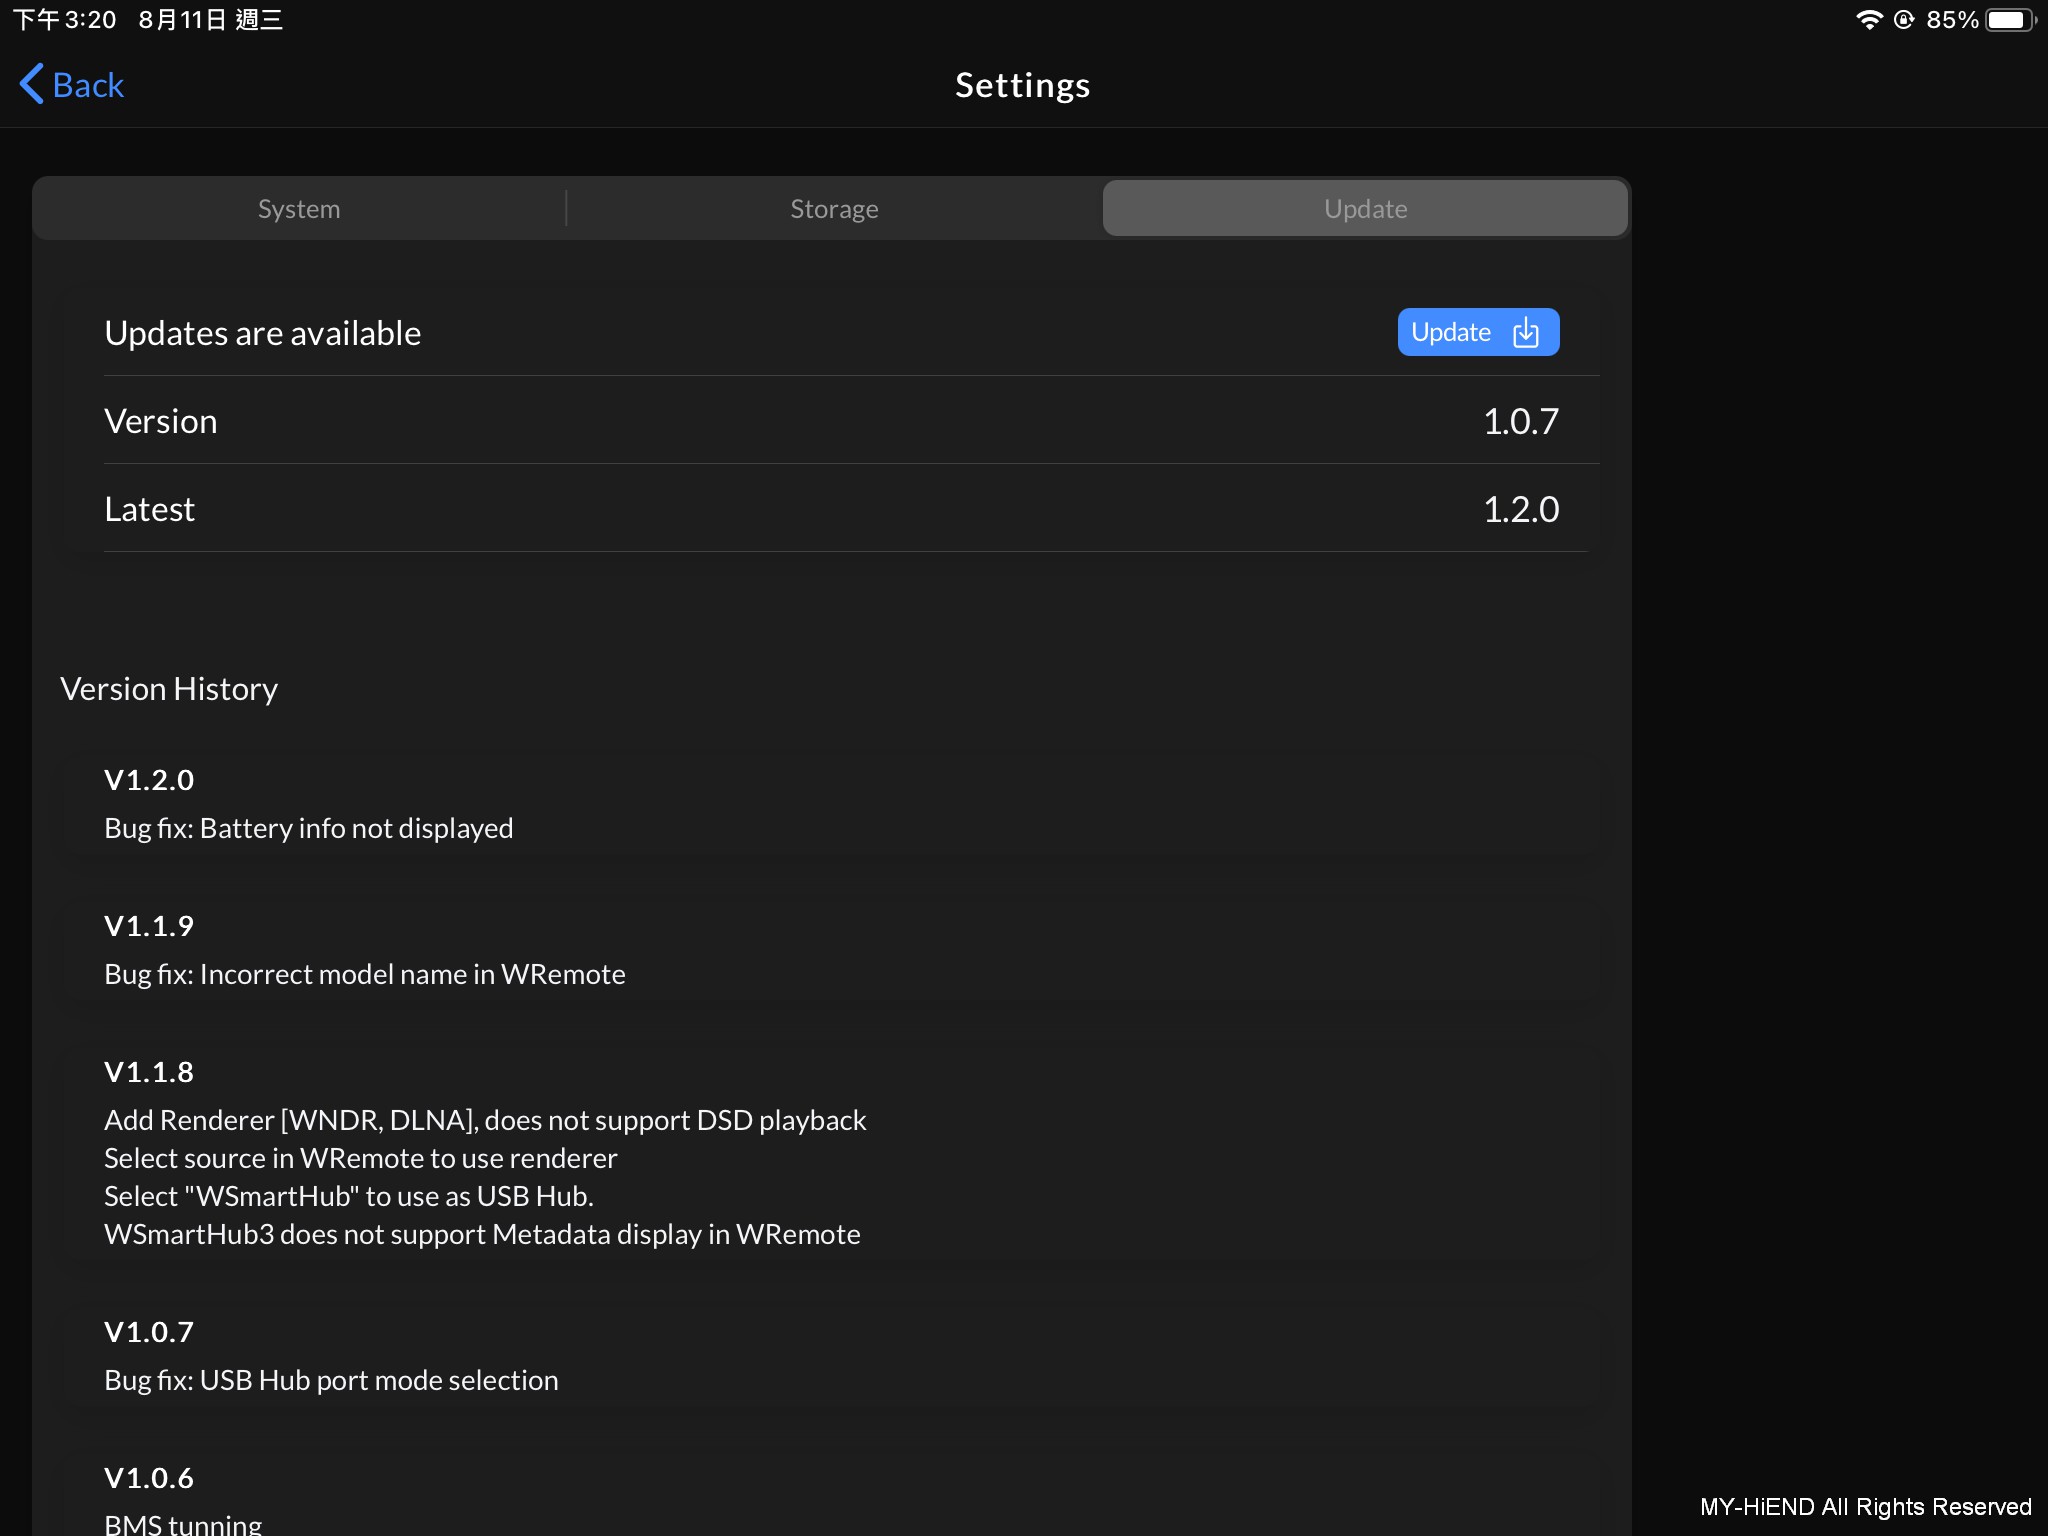Image resolution: width=2048 pixels, height=1536 pixels.
Task: Tap the orientation lock status icon
Action: tap(1904, 20)
